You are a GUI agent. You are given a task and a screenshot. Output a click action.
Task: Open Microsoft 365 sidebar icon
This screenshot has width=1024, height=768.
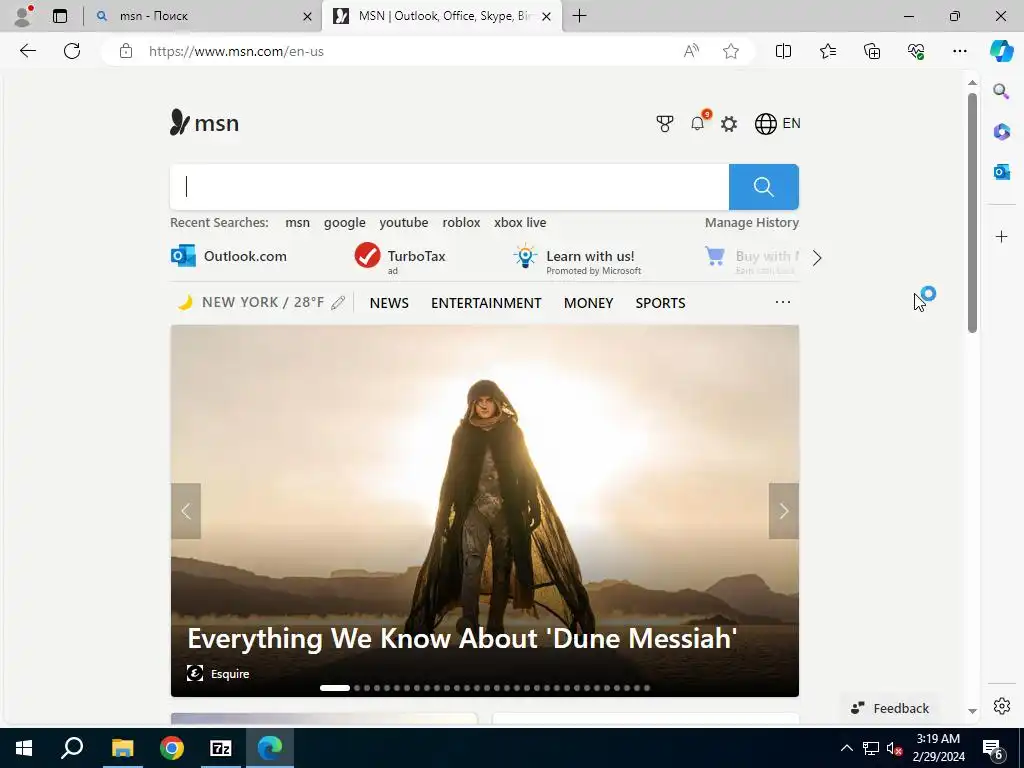pos(1001,131)
